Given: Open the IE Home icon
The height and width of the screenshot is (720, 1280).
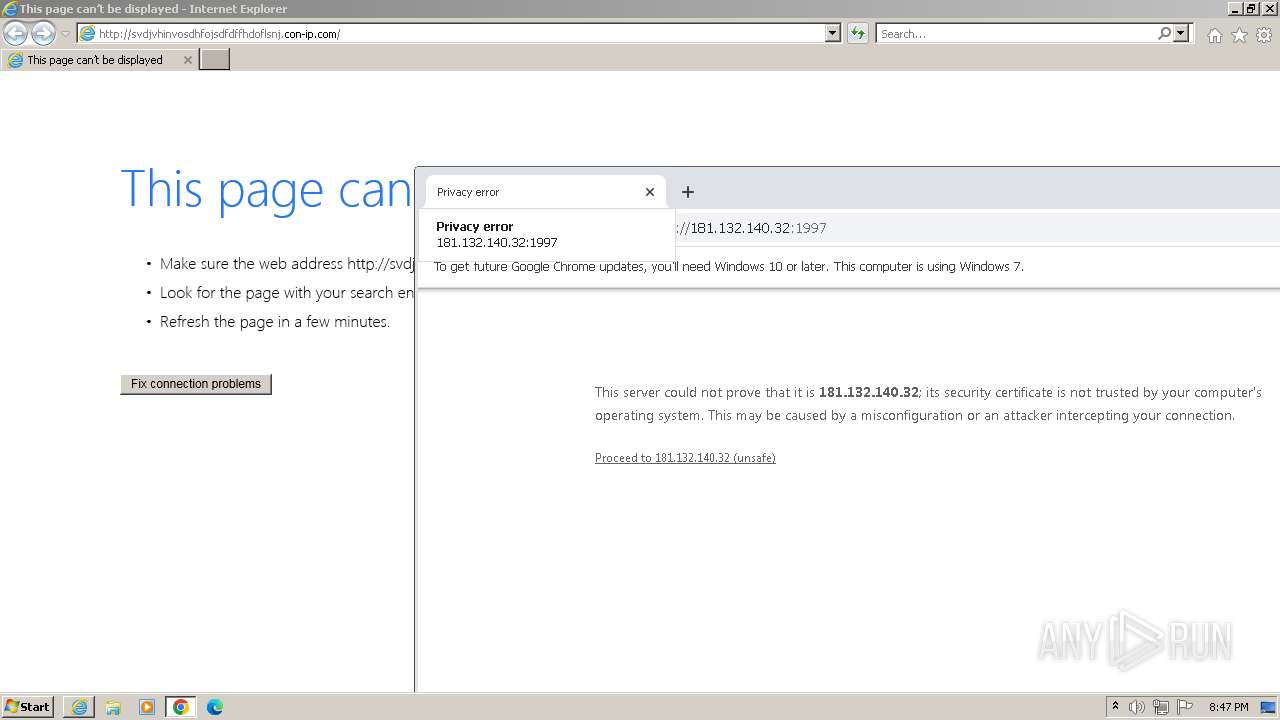Looking at the screenshot, I should tap(1214, 35).
